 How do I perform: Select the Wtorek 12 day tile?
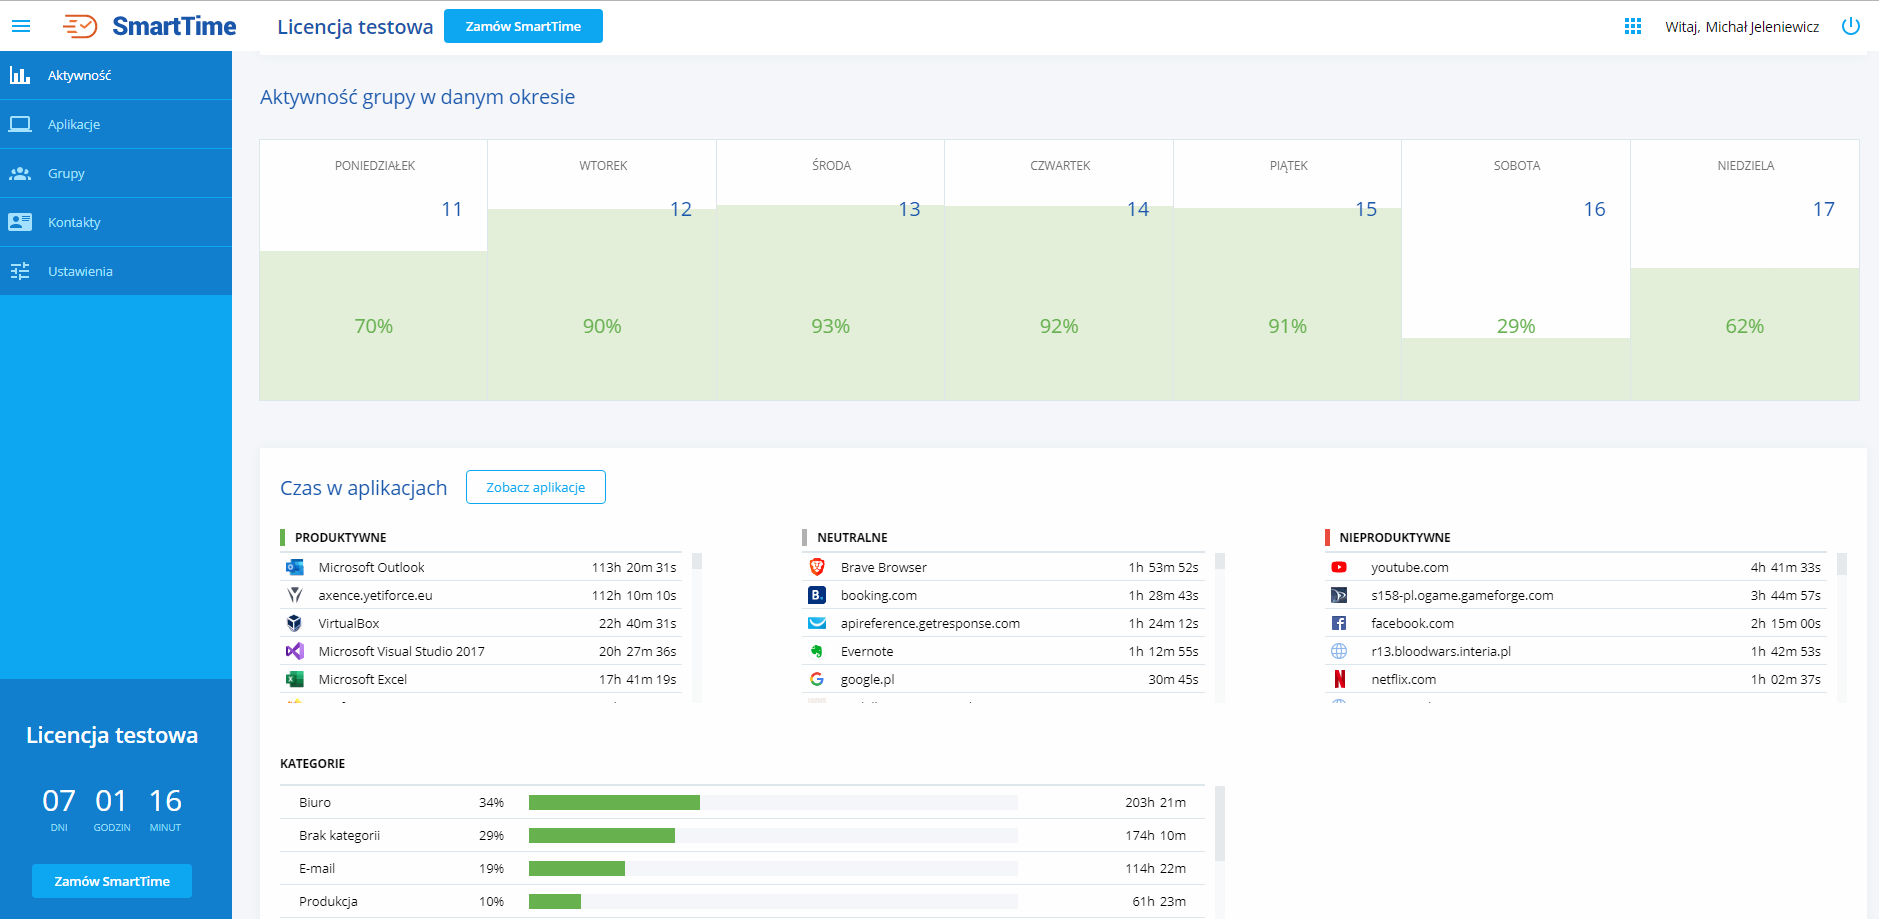[602, 270]
